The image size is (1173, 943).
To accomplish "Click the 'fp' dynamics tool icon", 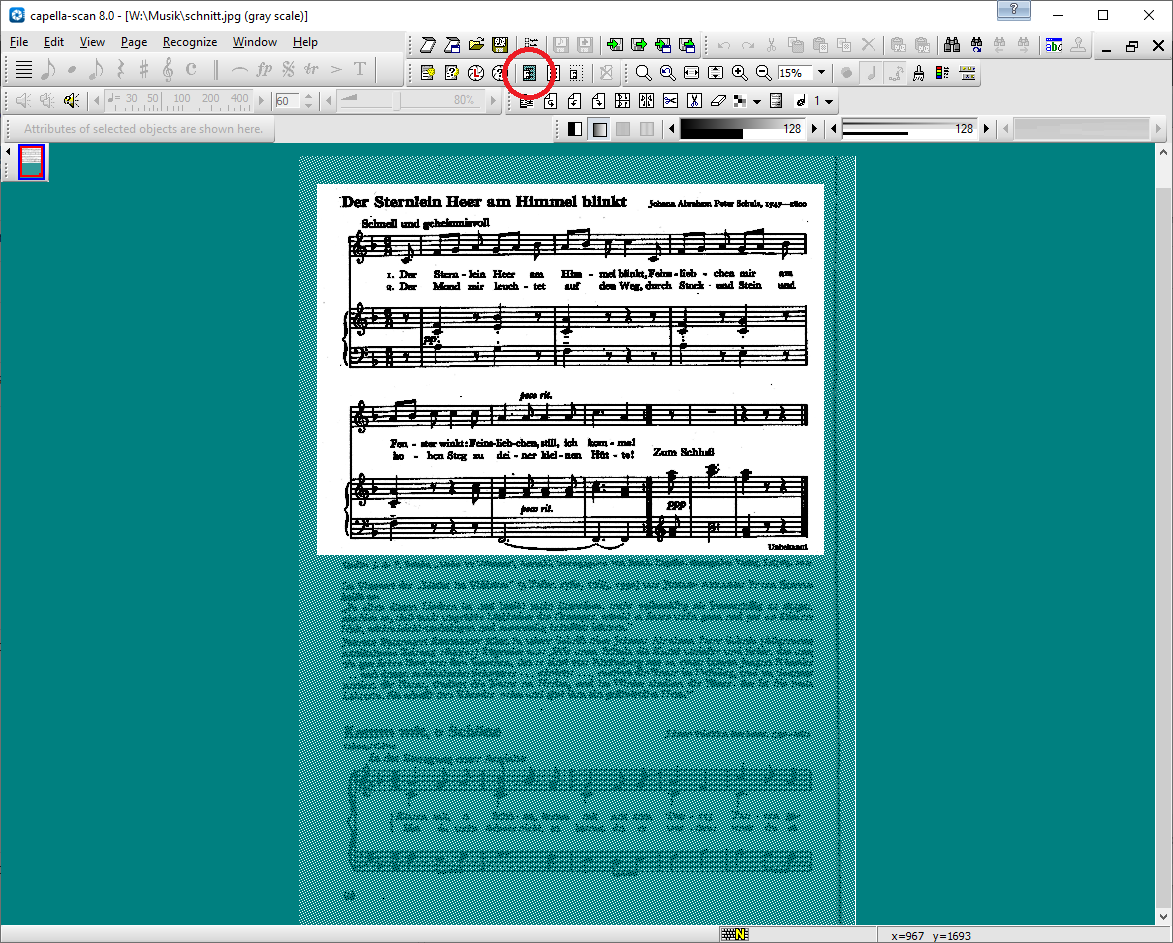I will (264, 70).
